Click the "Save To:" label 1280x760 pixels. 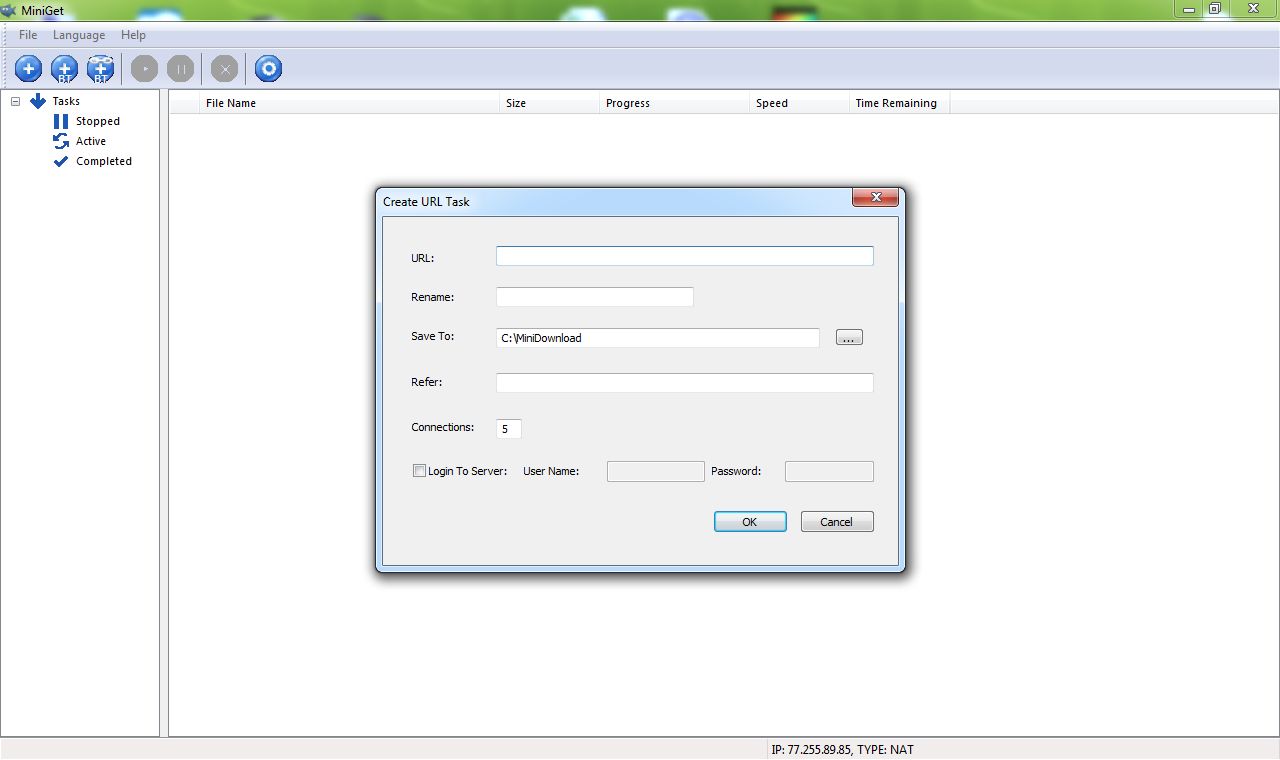(x=433, y=336)
